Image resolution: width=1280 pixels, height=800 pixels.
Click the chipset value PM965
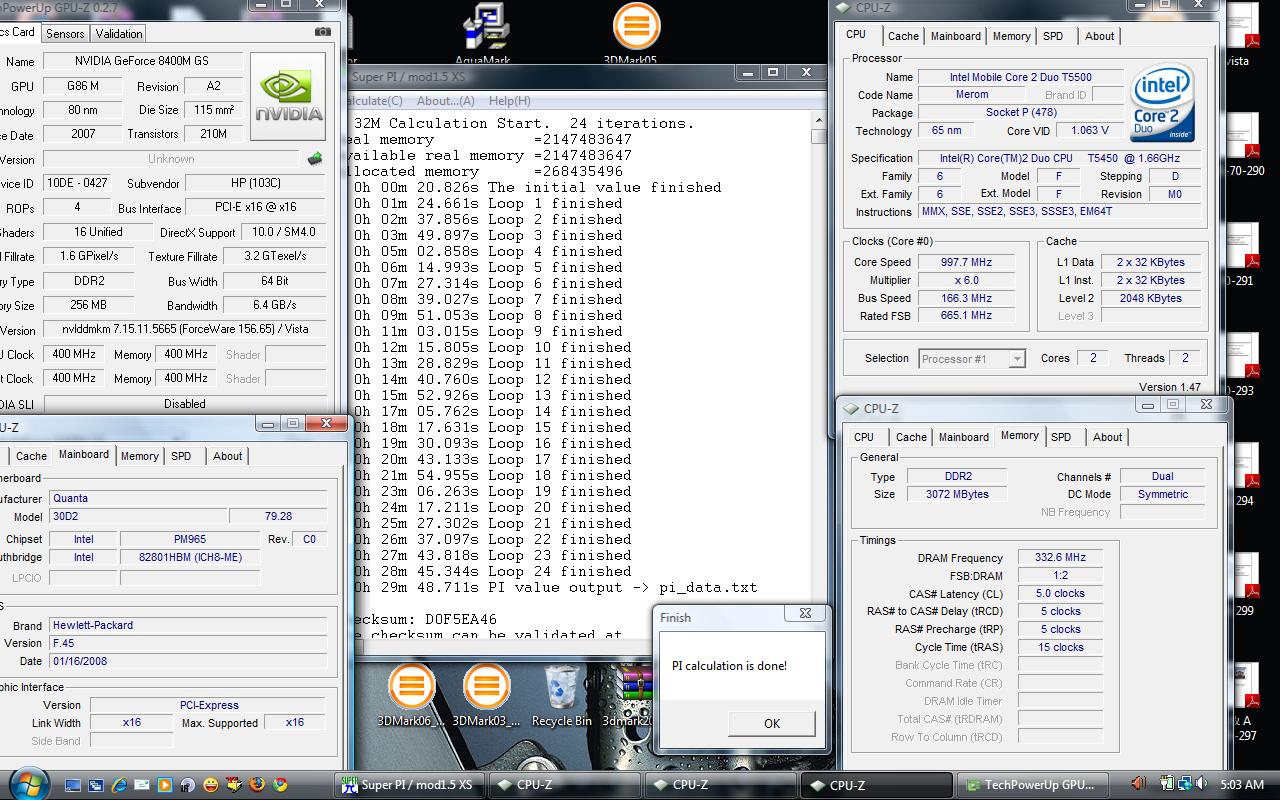pos(191,539)
